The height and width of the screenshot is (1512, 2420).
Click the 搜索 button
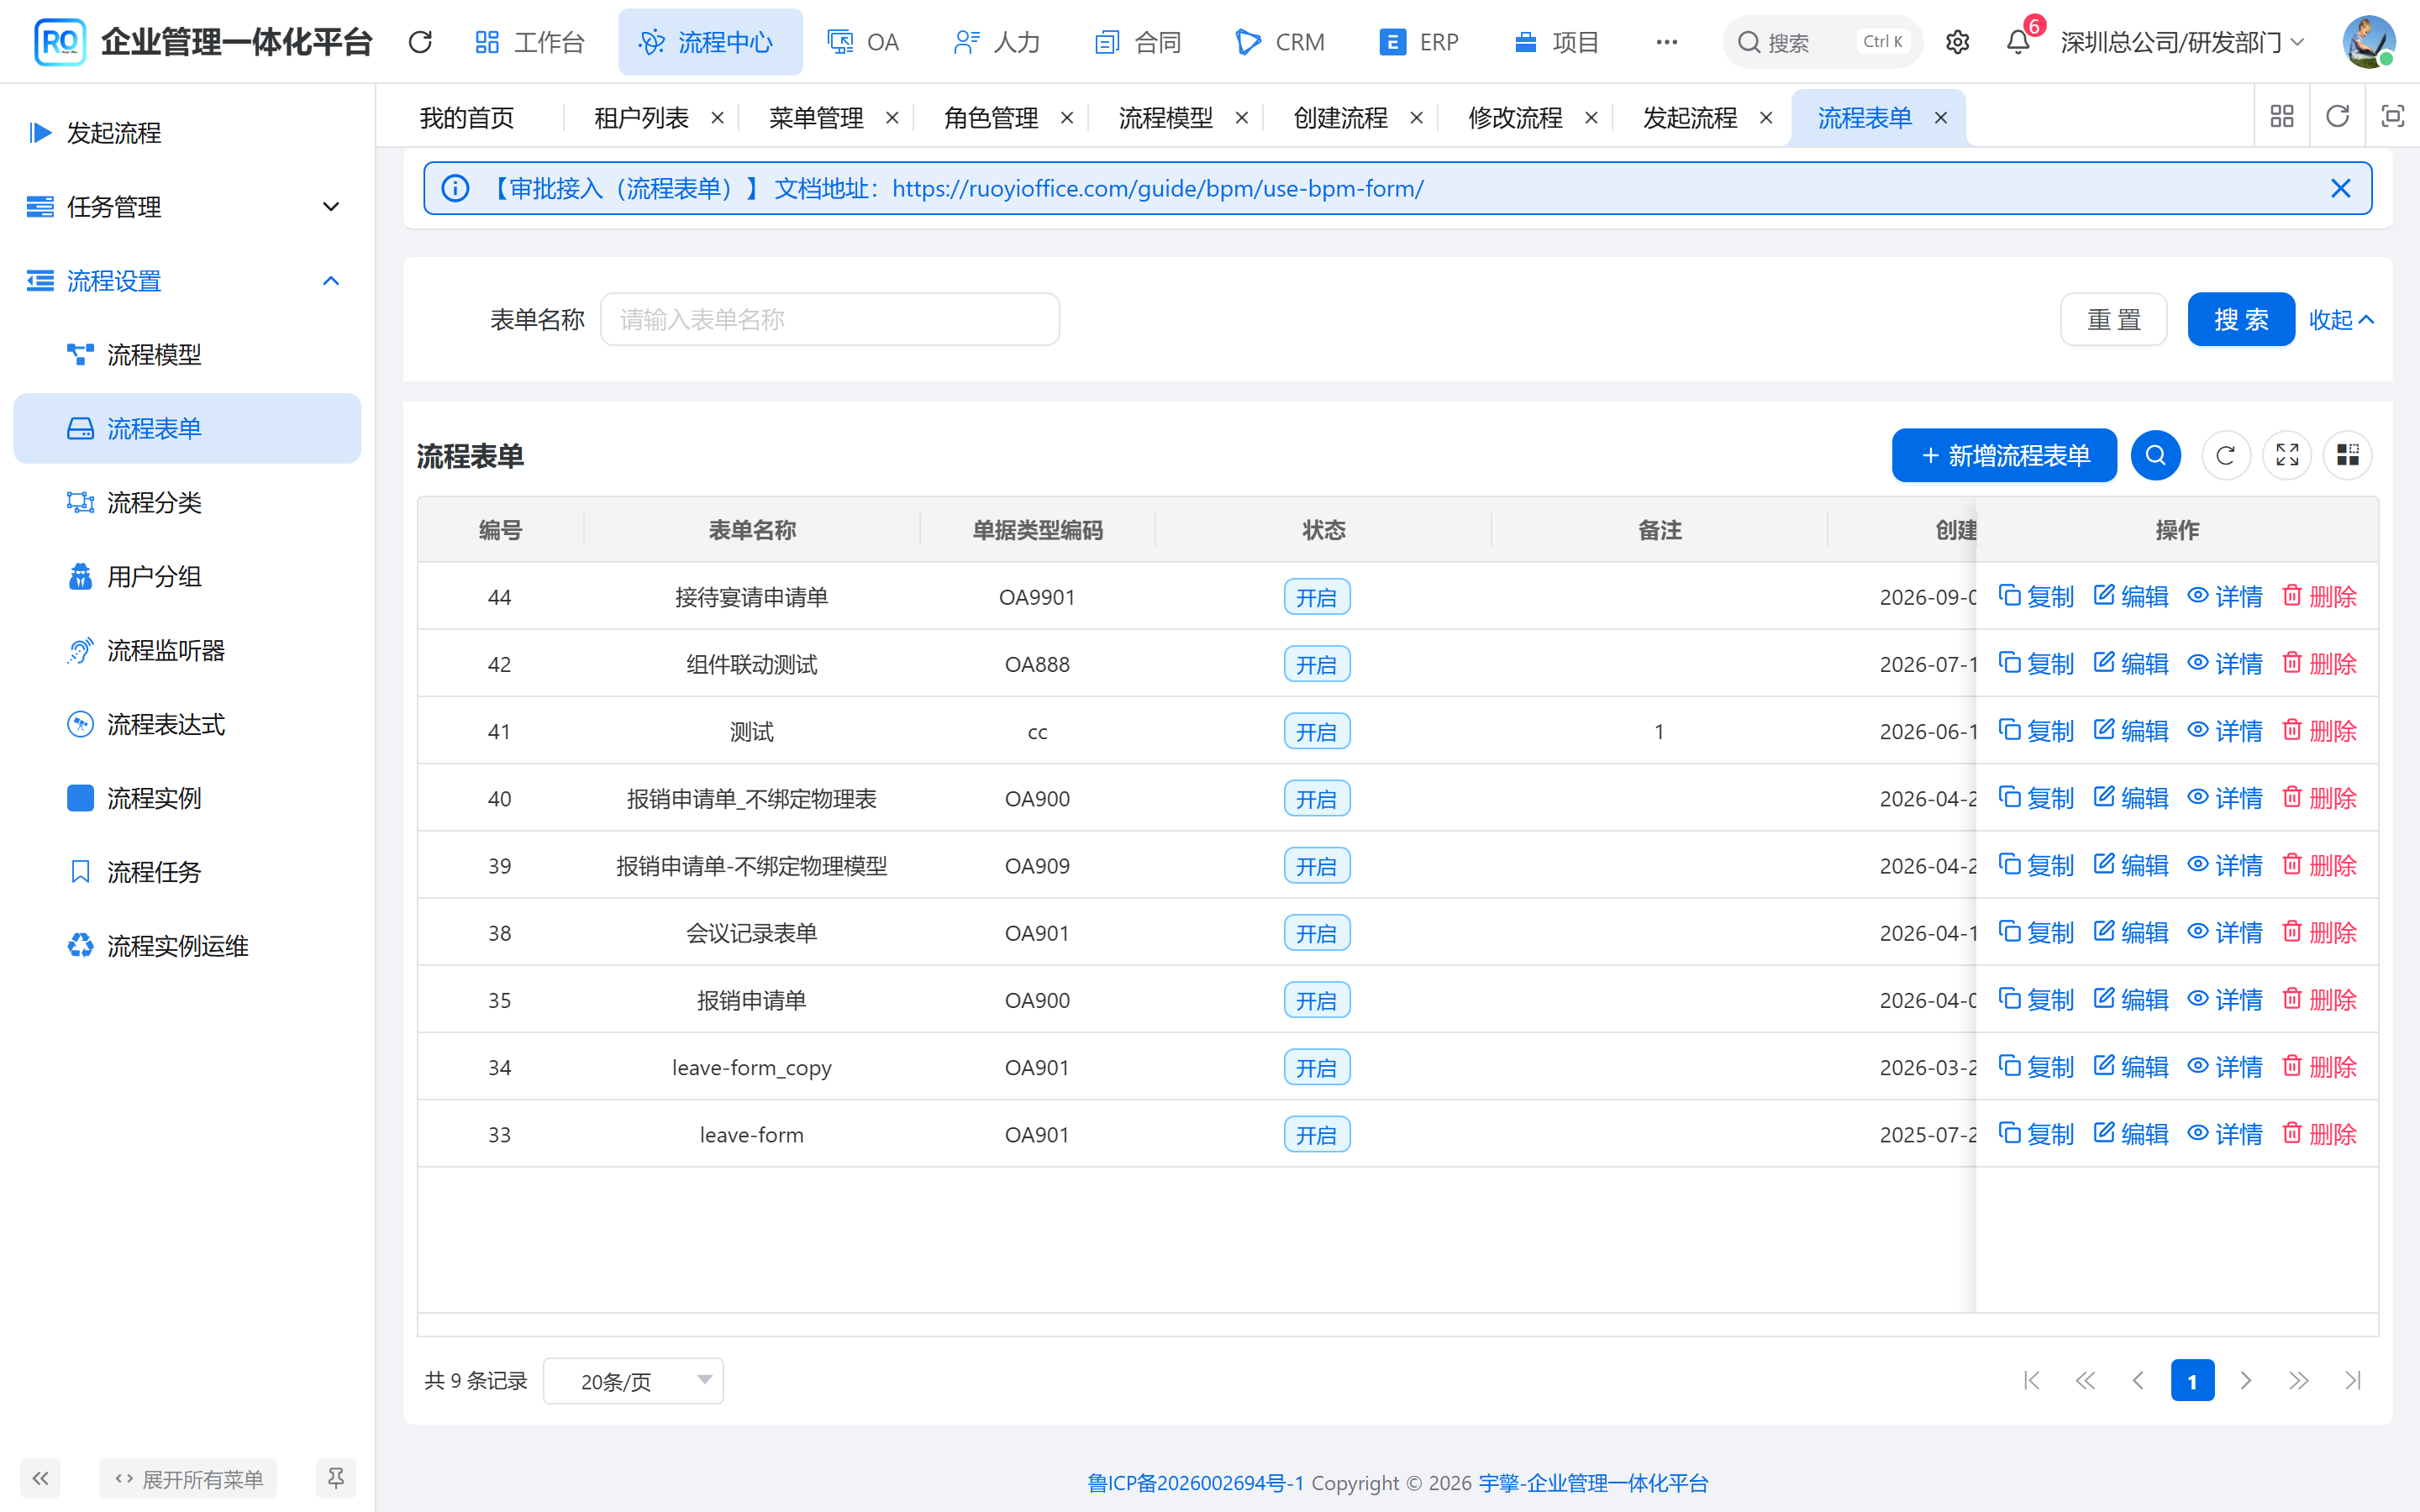[x=2240, y=319]
